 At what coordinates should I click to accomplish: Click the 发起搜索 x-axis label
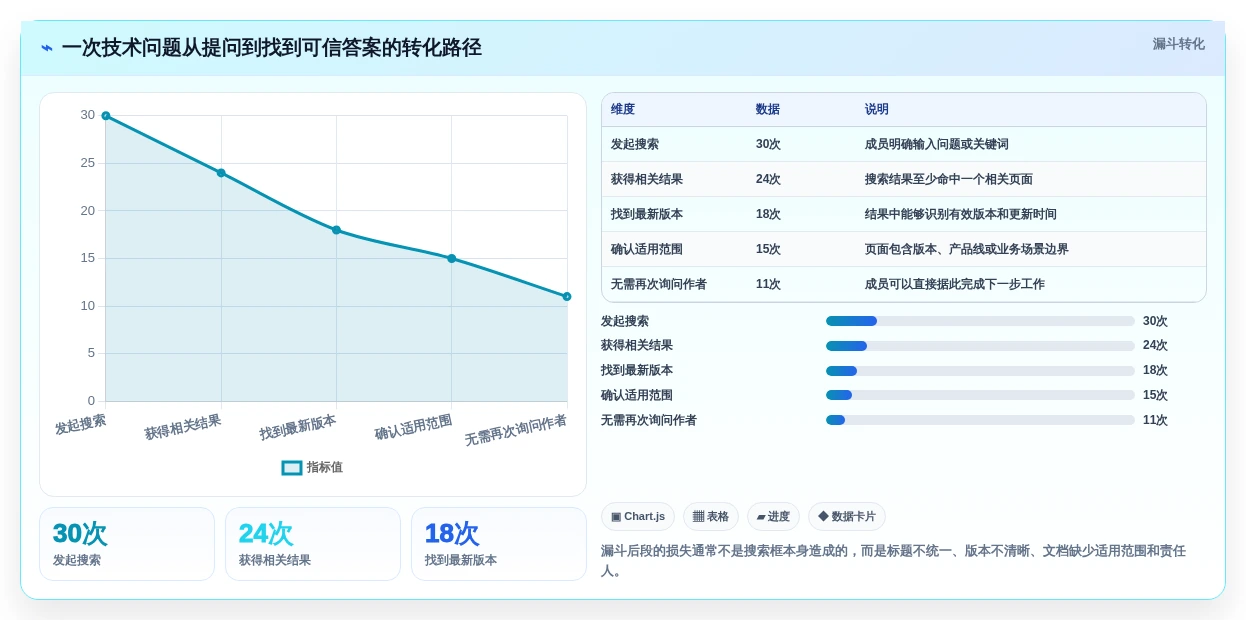[x=80, y=424]
